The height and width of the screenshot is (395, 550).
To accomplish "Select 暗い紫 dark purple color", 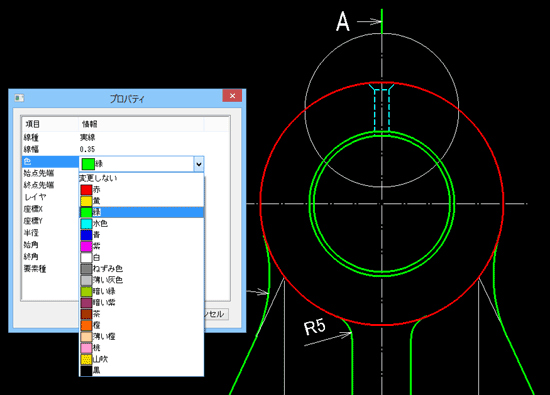I will pyautogui.click(x=141, y=302).
